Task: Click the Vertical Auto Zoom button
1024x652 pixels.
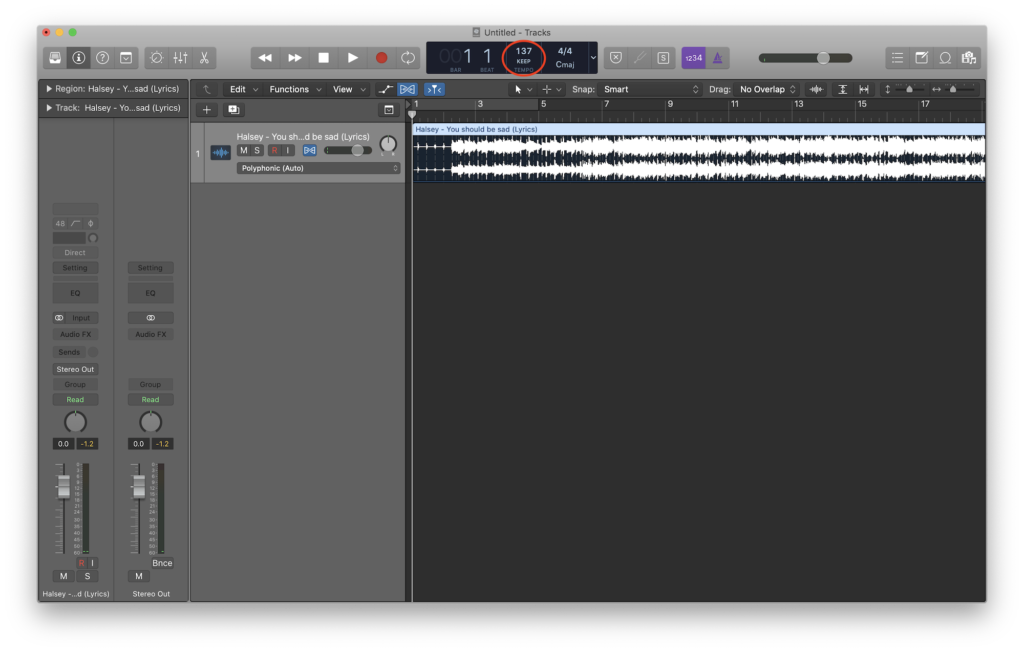Action: coord(842,90)
